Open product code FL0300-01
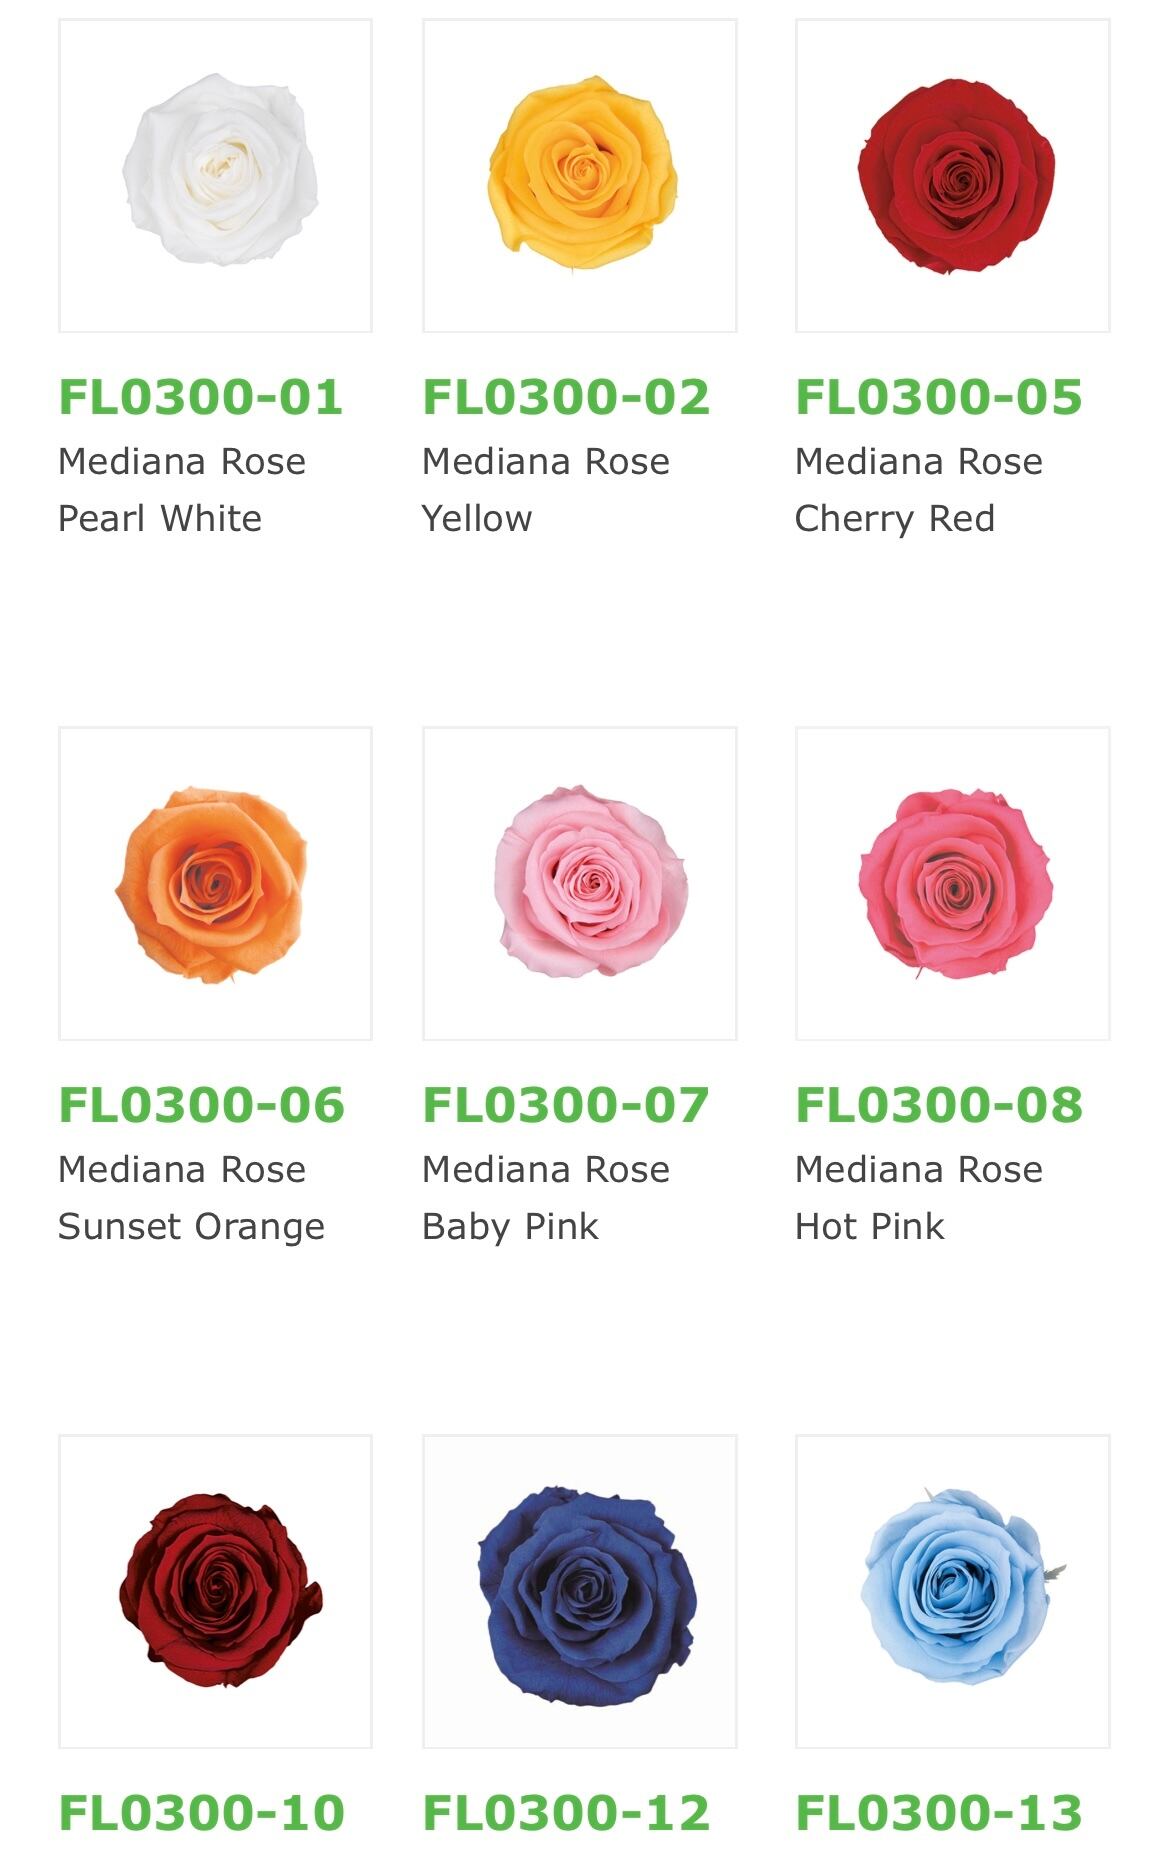Viewport: 1169px width, 1851px height. coord(201,397)
